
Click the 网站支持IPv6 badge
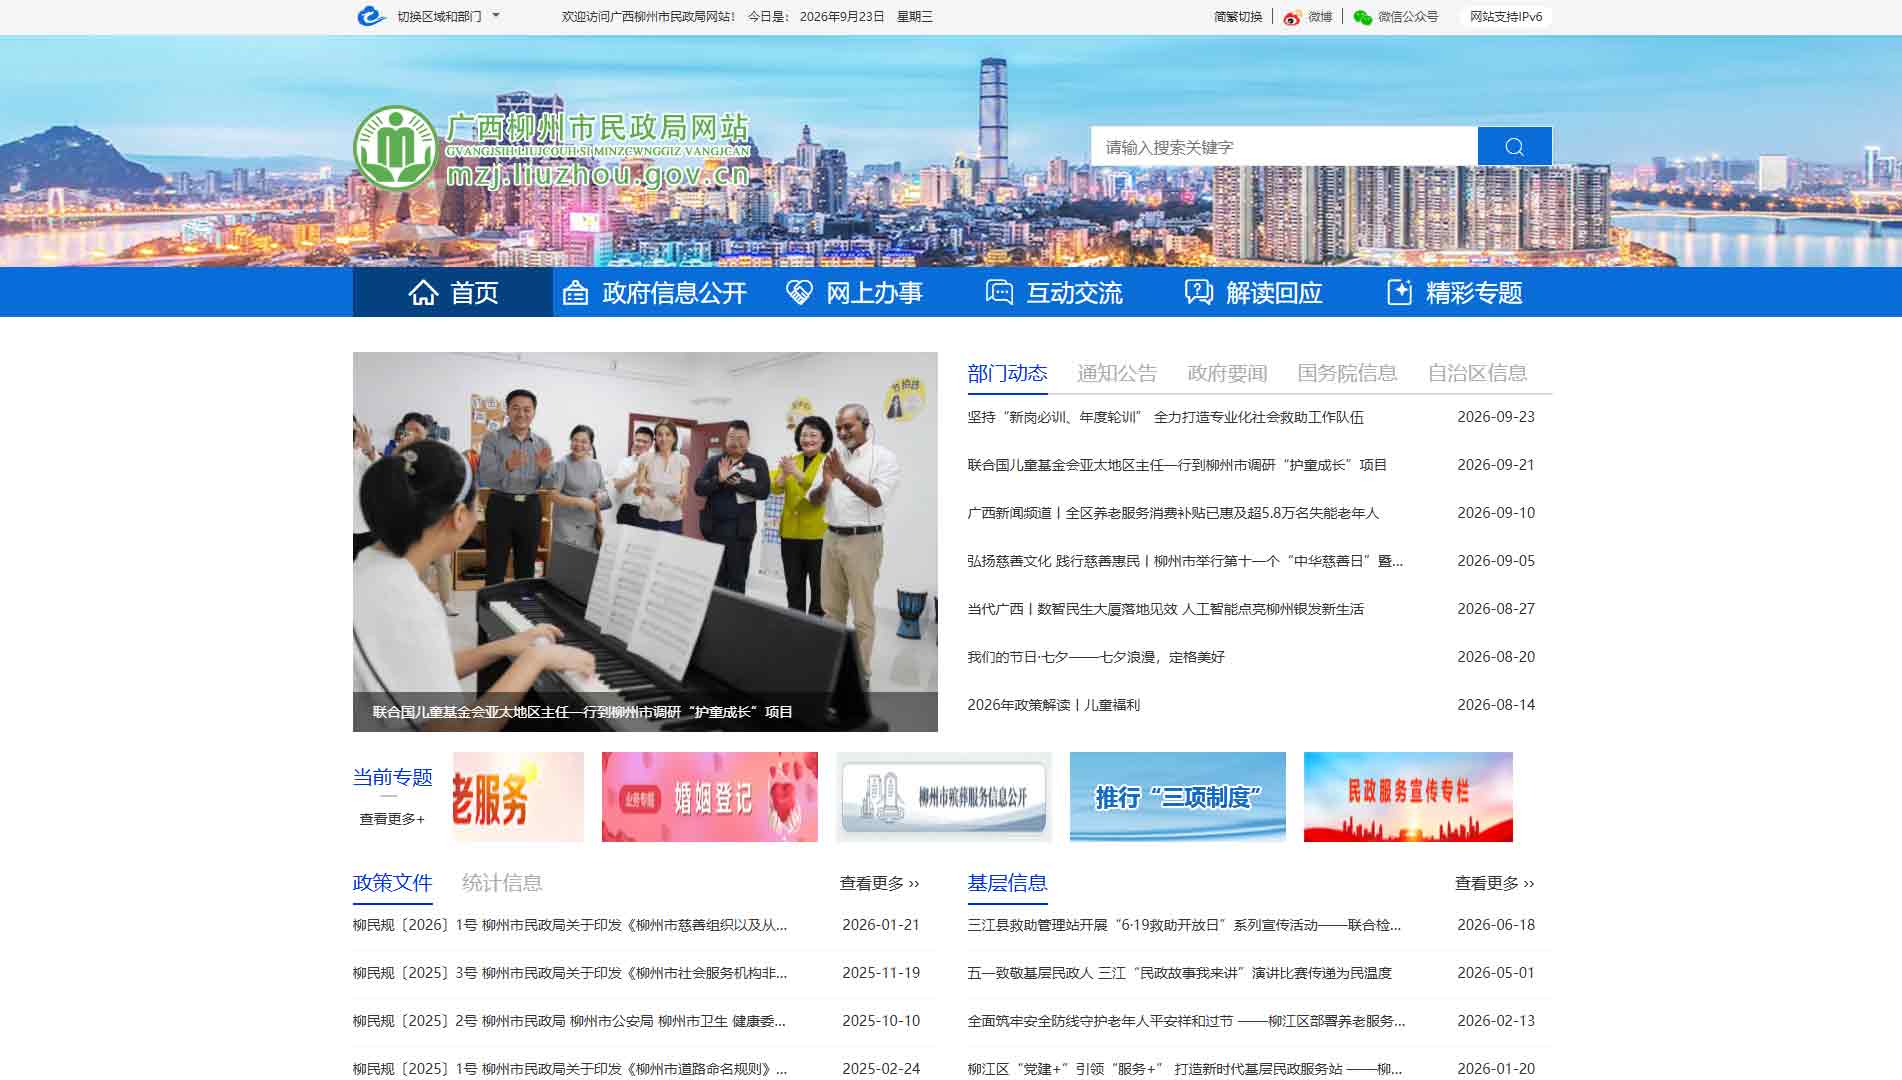(1506, 17)
